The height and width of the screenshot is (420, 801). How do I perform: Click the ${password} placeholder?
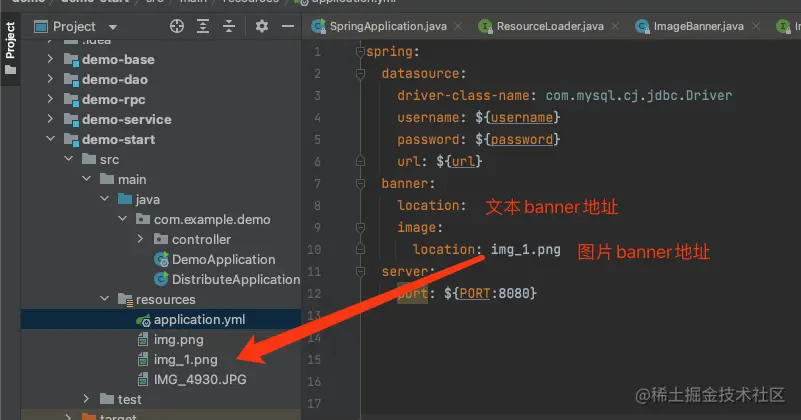coord(517,139)
